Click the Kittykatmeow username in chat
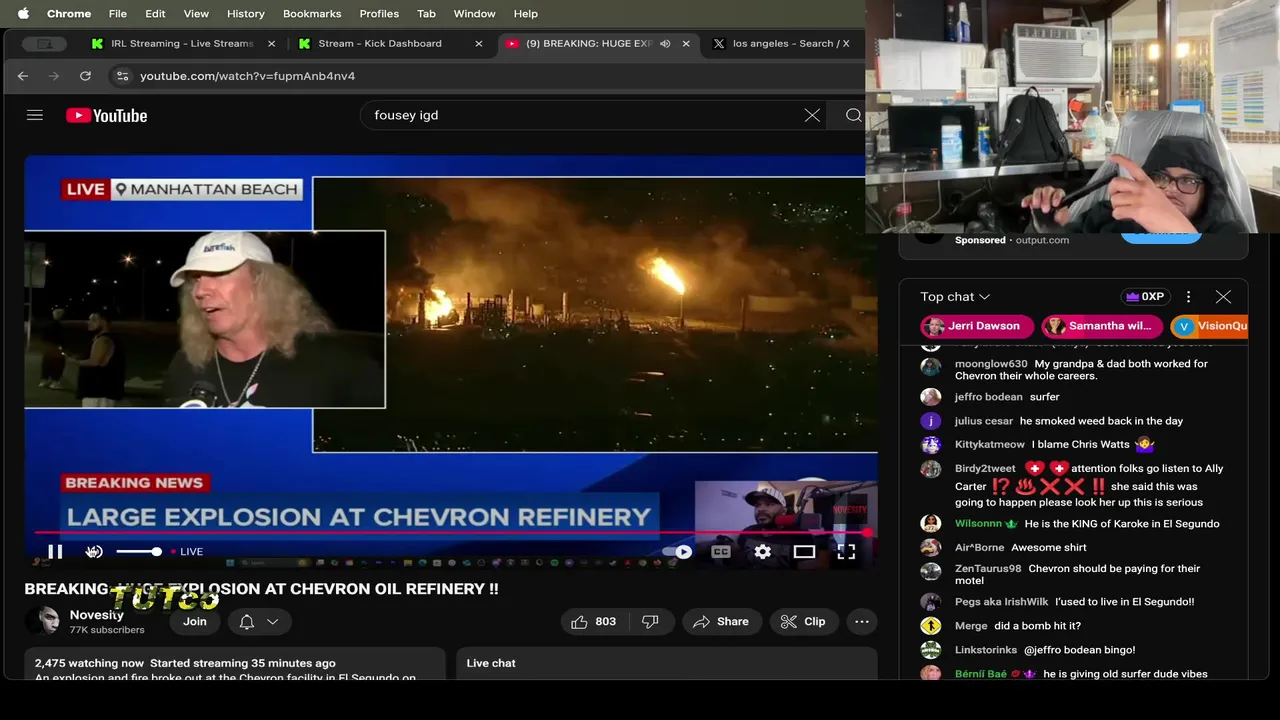 (990, 444)
